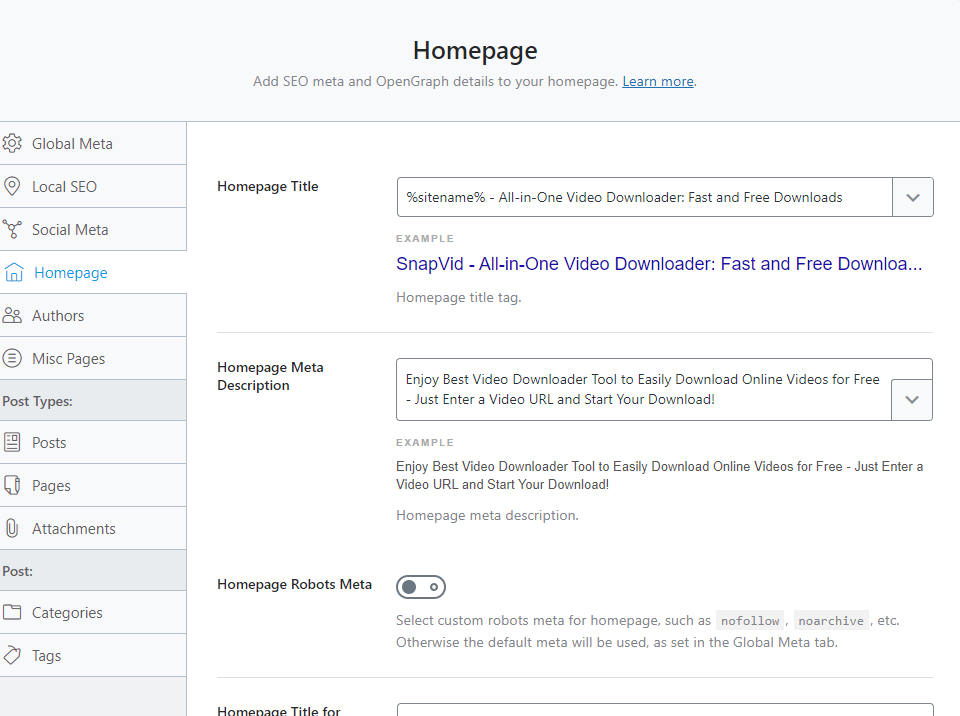The height and width of the screenshot is (716, 960).
Task: Click the Tags label icon
Action: 12,655
